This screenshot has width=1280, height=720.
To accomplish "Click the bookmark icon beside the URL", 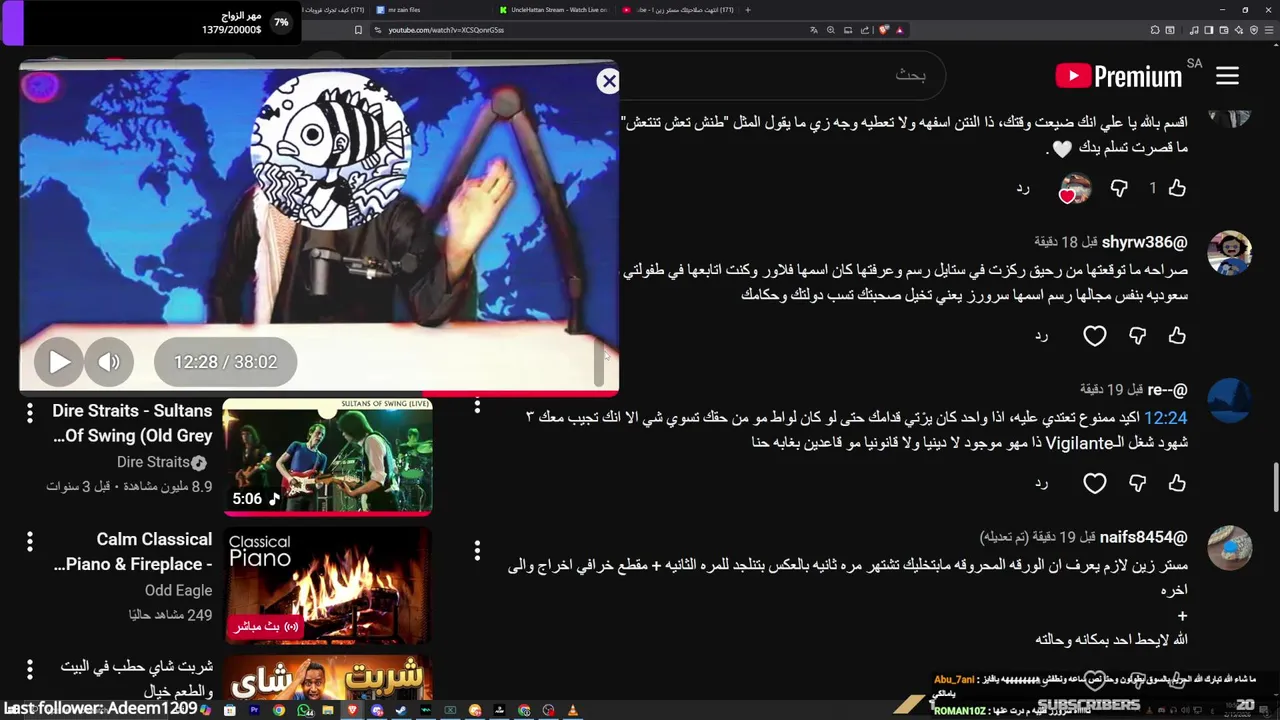I will pos(358,30).
